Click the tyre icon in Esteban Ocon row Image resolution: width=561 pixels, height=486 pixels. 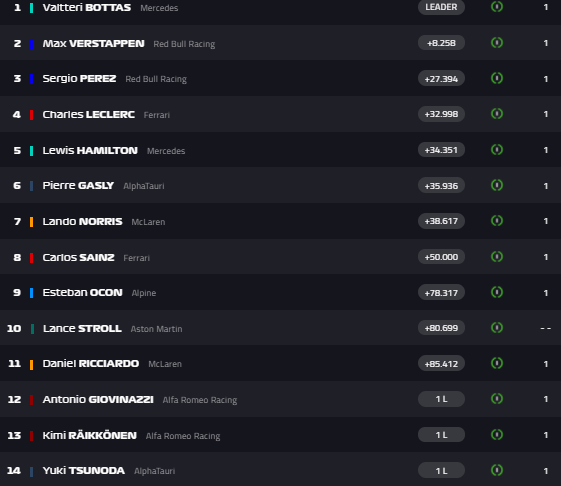497,292
